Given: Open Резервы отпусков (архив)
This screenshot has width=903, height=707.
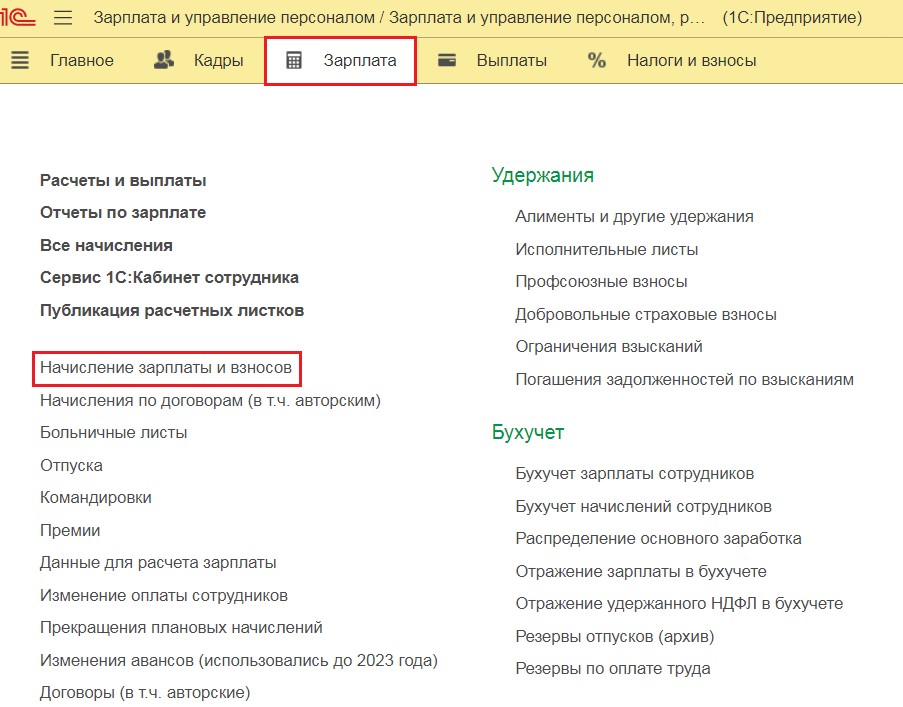Looking at the screenshot, I should point(614,636).
